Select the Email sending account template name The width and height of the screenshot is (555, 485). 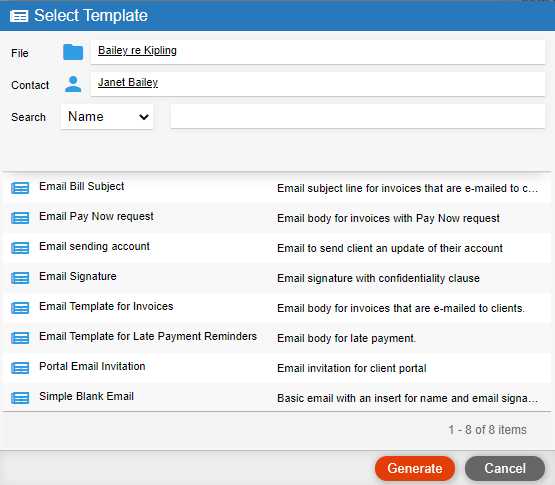95,246
